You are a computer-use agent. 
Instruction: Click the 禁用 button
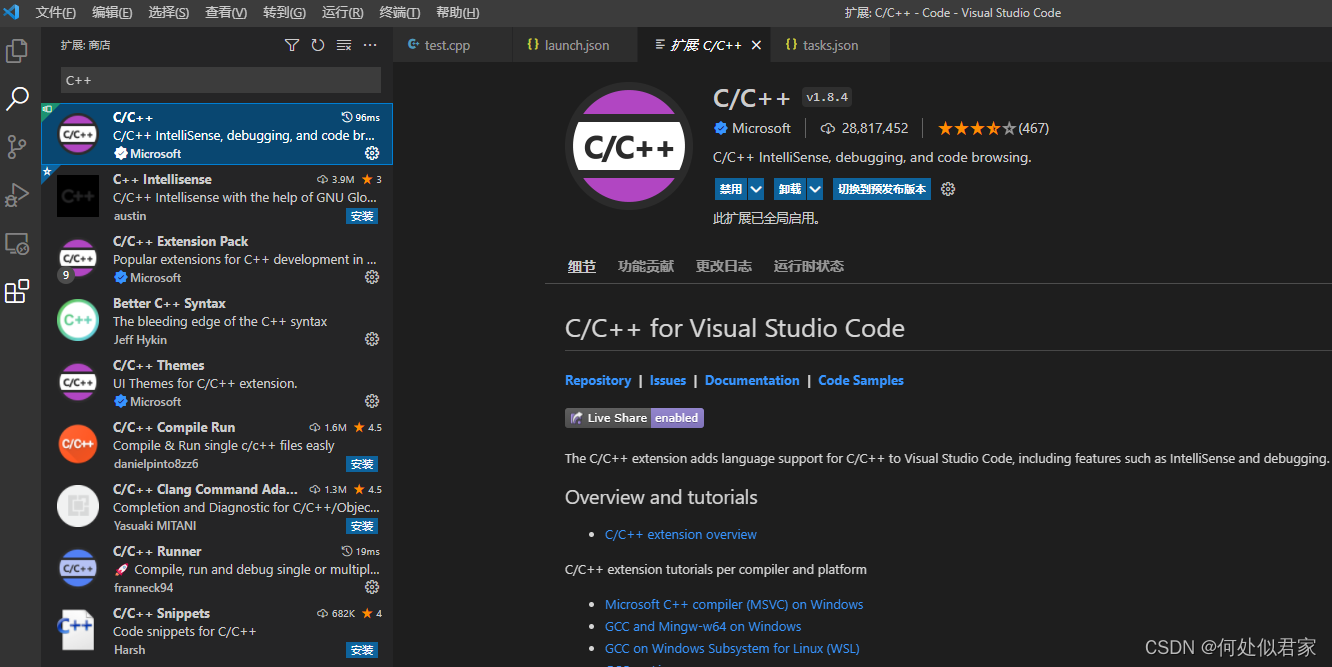[x=731, y=189]
